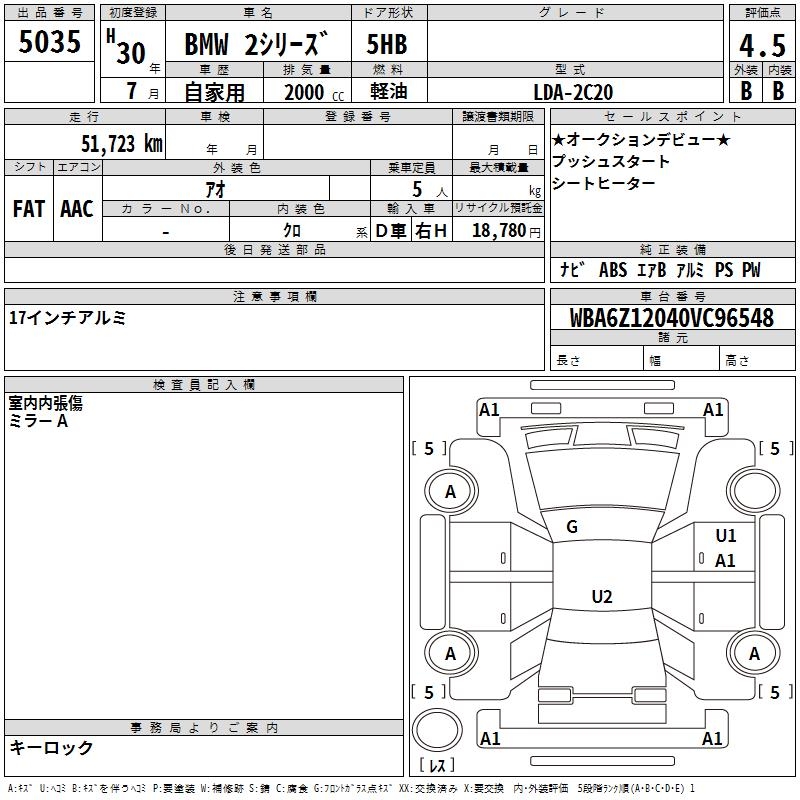Click the D車 import label
The height and width of the screenshot is (800, 800).
tap(390, 231)
